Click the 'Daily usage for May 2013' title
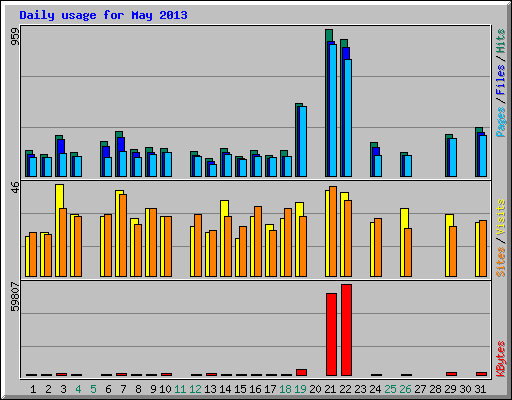512x400 pixels. tap(103, 15)
